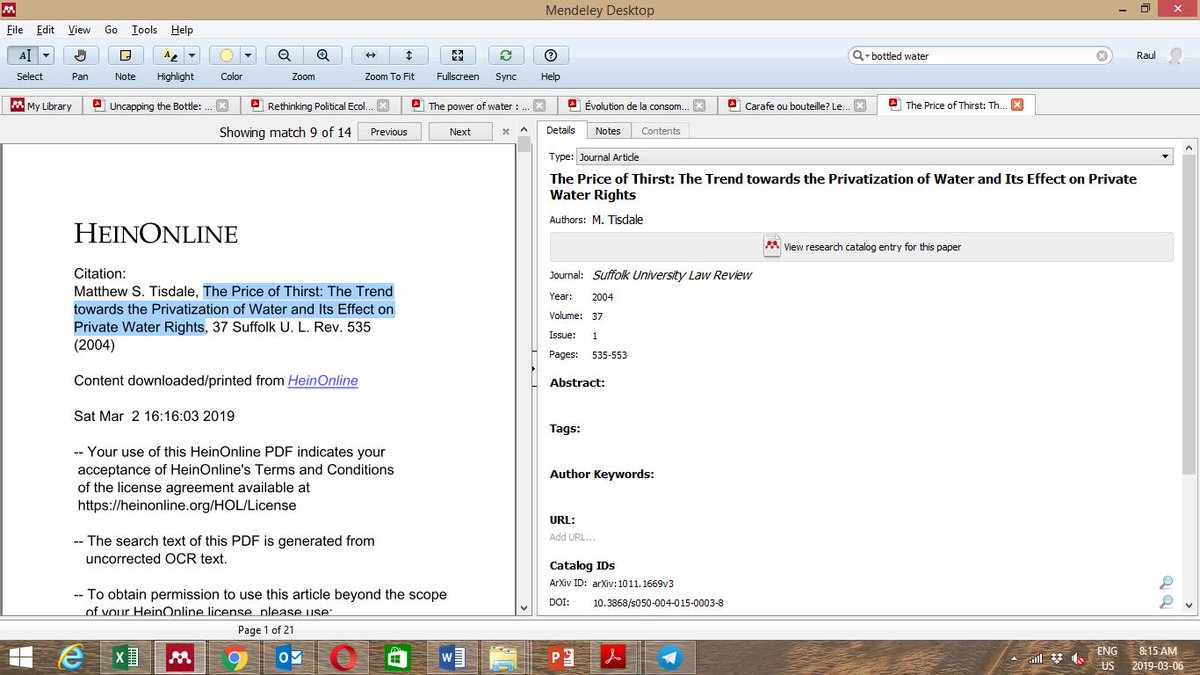The width and height of the screenshot is (1200, 675).
Task: Sync the Mendeley library
Action: click(x=506, y=56)
